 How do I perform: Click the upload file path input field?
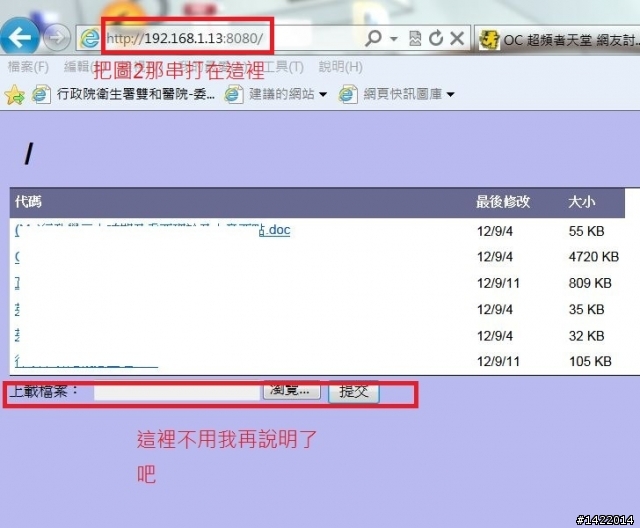[x=177, y=392]
